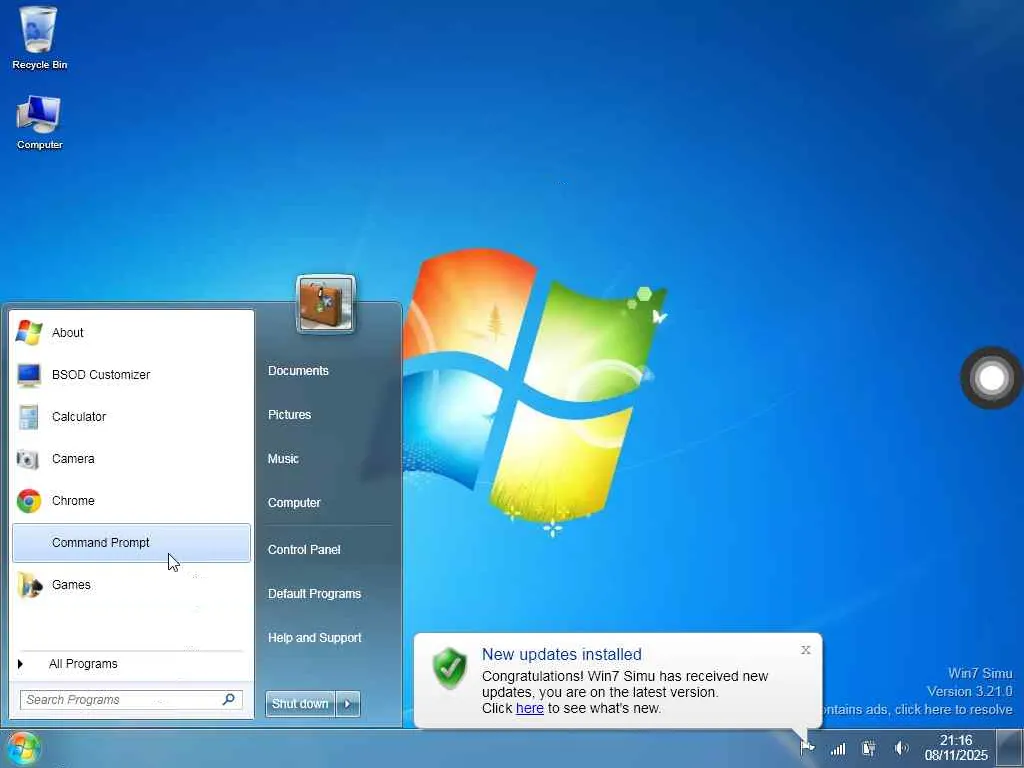Open Documents in Start menu
Viewport: 1024px width, 768px height.
298,371
